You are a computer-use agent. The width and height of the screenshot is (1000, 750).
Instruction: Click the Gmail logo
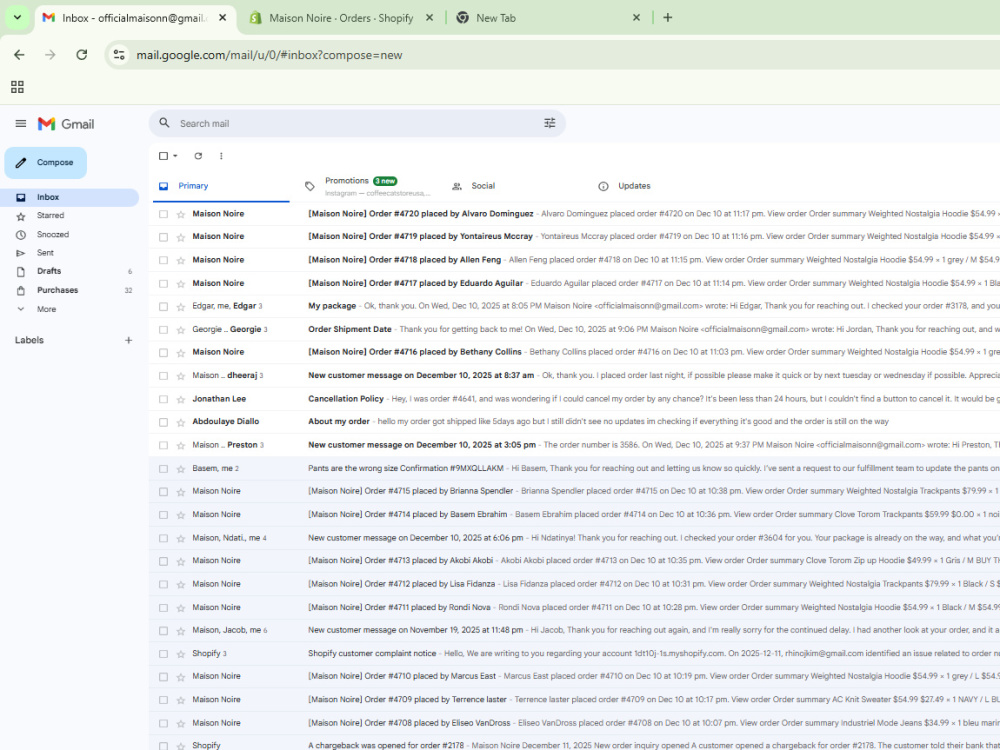pos(66,124)
